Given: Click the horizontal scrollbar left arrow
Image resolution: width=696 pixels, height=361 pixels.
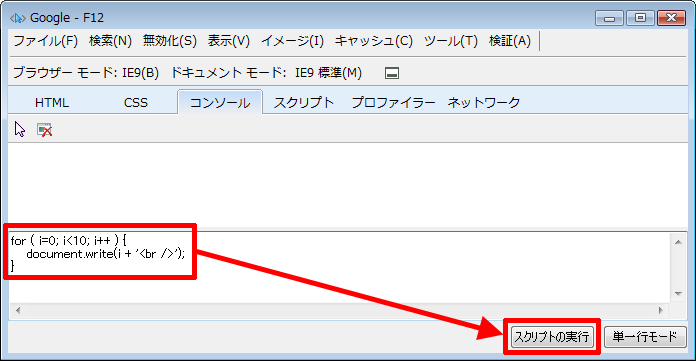Looking at the screenshot, I should tap(18, 310).
